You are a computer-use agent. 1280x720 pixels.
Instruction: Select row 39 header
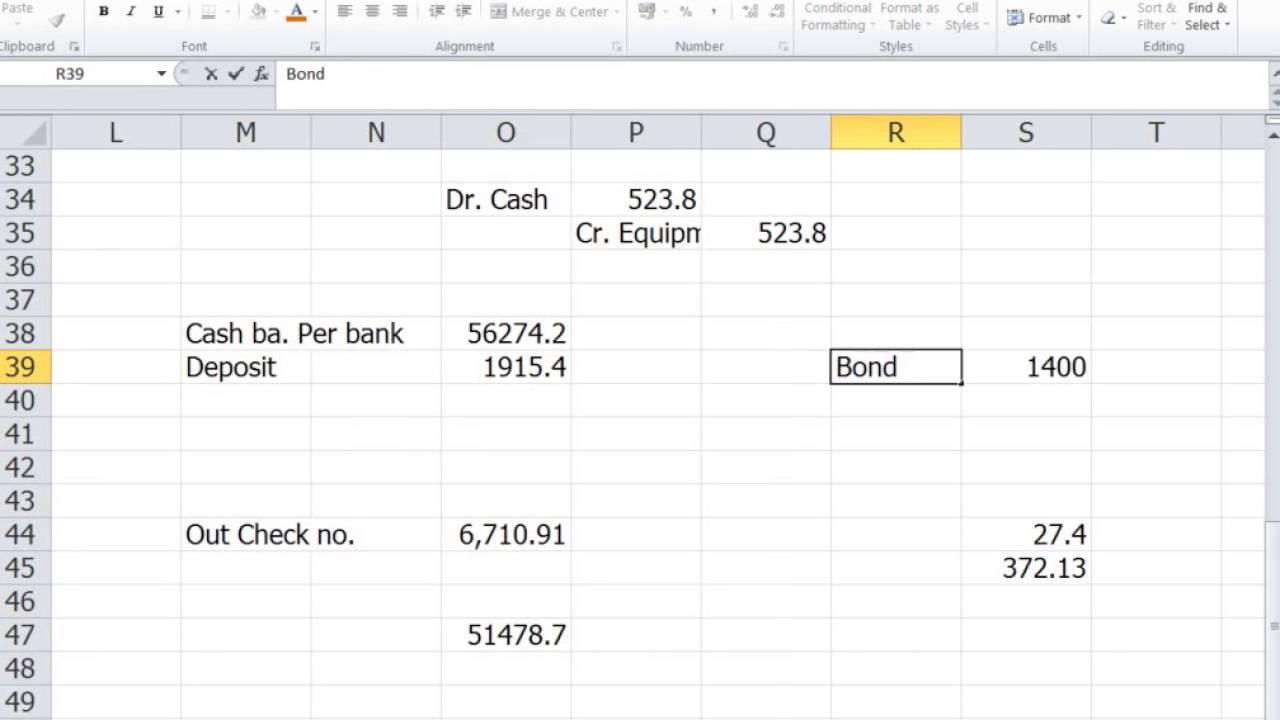pos(25,367)
